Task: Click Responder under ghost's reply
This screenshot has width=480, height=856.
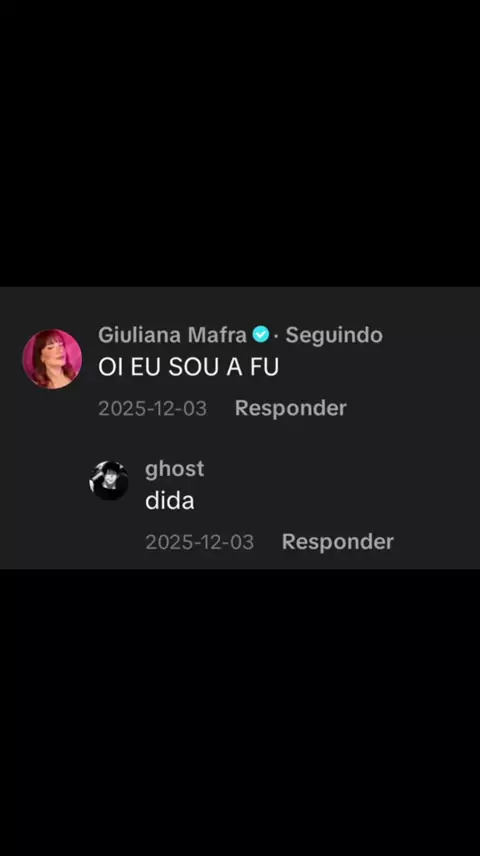Action: point(337,542)
